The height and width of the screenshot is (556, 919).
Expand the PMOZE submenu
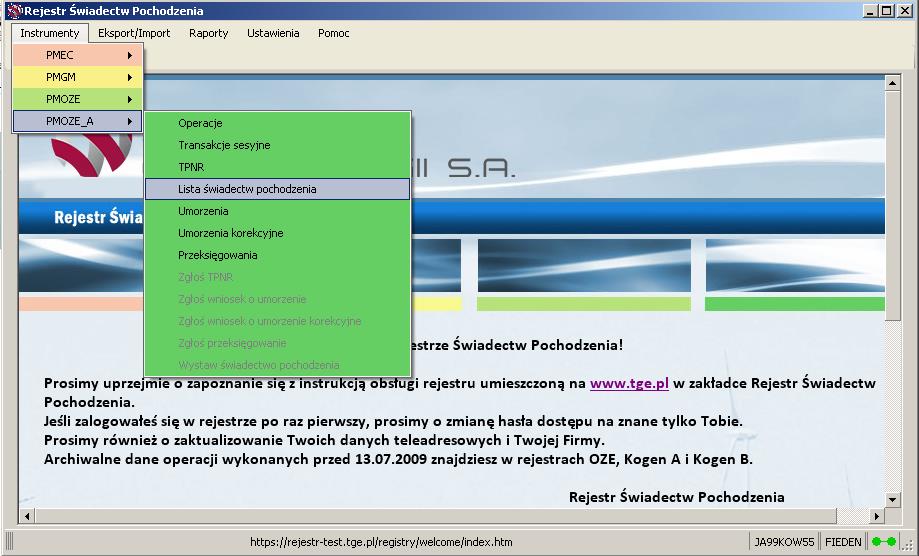[x=77, y=99]
